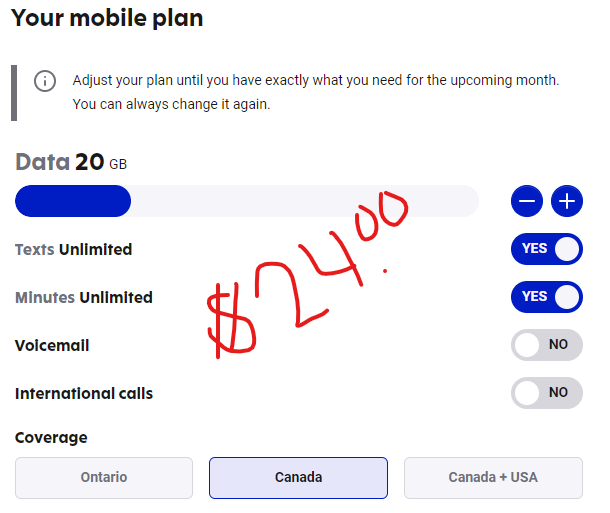
Task: Click the empty gray part of data slider
Action: (305, 201)
